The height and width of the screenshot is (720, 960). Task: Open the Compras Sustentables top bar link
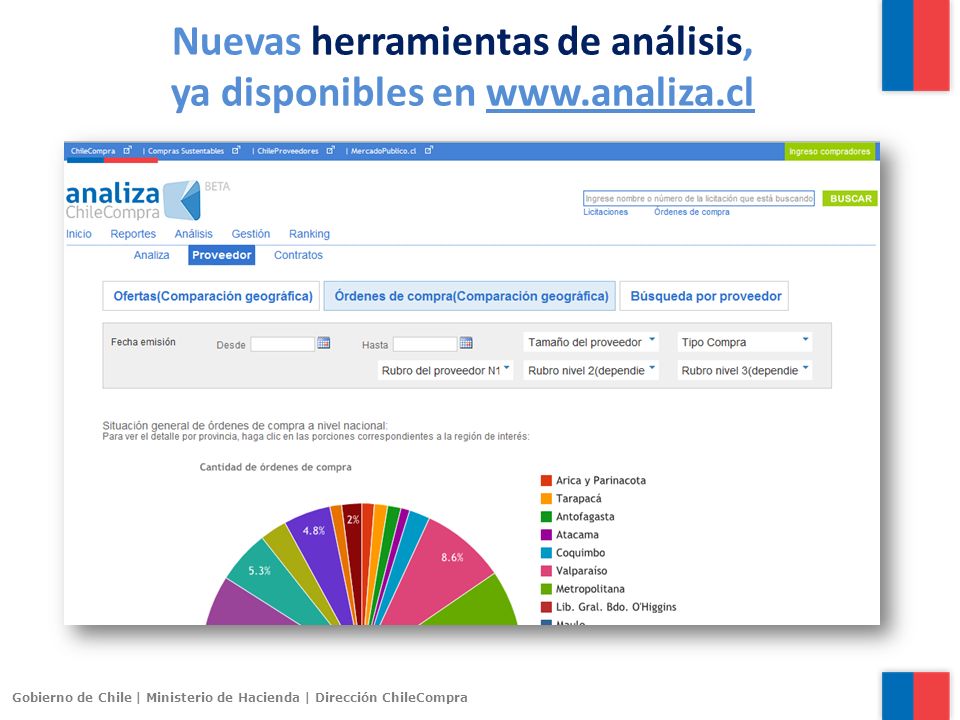(x=186, y=151)
